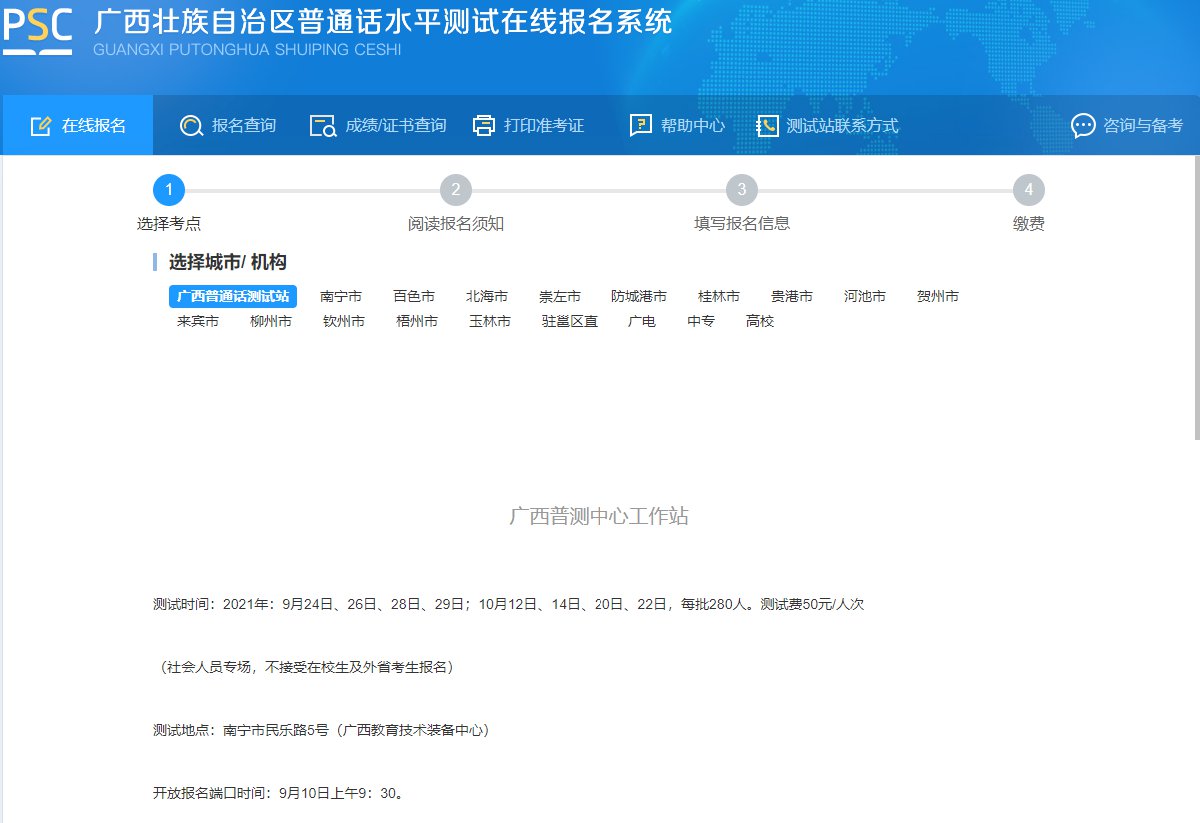
Task: Open the 帮助中心 menu item
Action: [x=692, y=126]
